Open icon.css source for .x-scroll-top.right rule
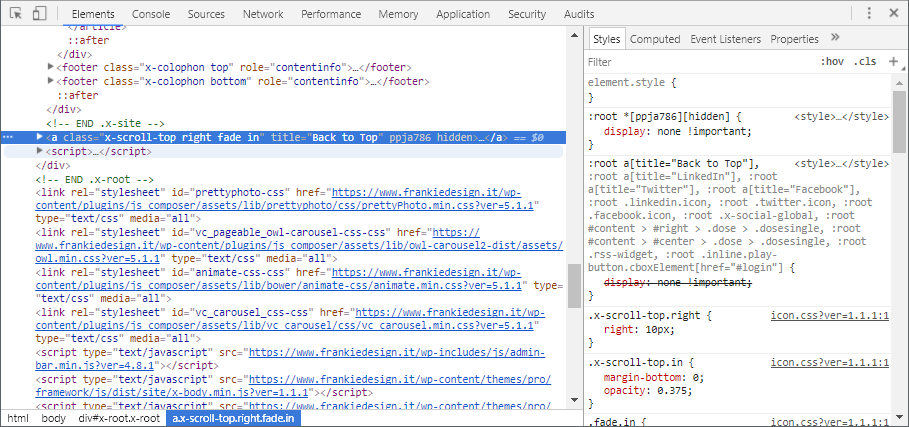This screenshot has height=427, width=909. click(830, 316)
